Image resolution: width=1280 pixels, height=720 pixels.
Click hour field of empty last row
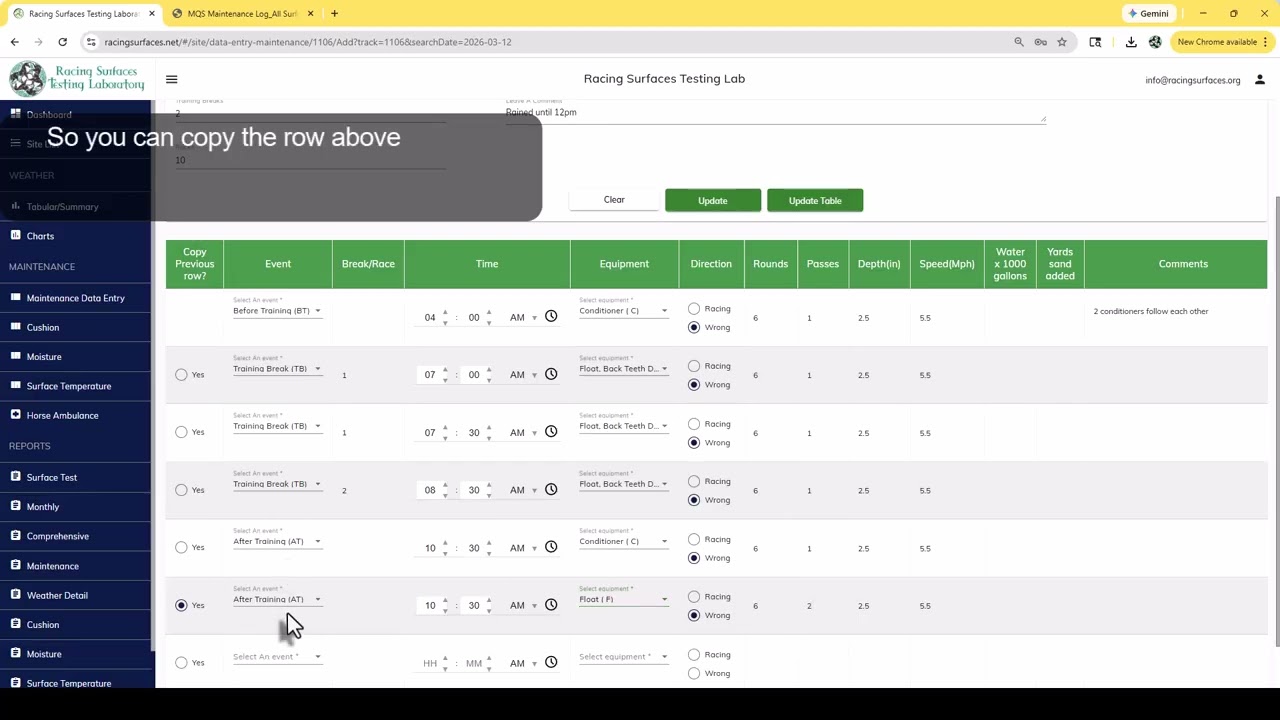click(430, 663)
